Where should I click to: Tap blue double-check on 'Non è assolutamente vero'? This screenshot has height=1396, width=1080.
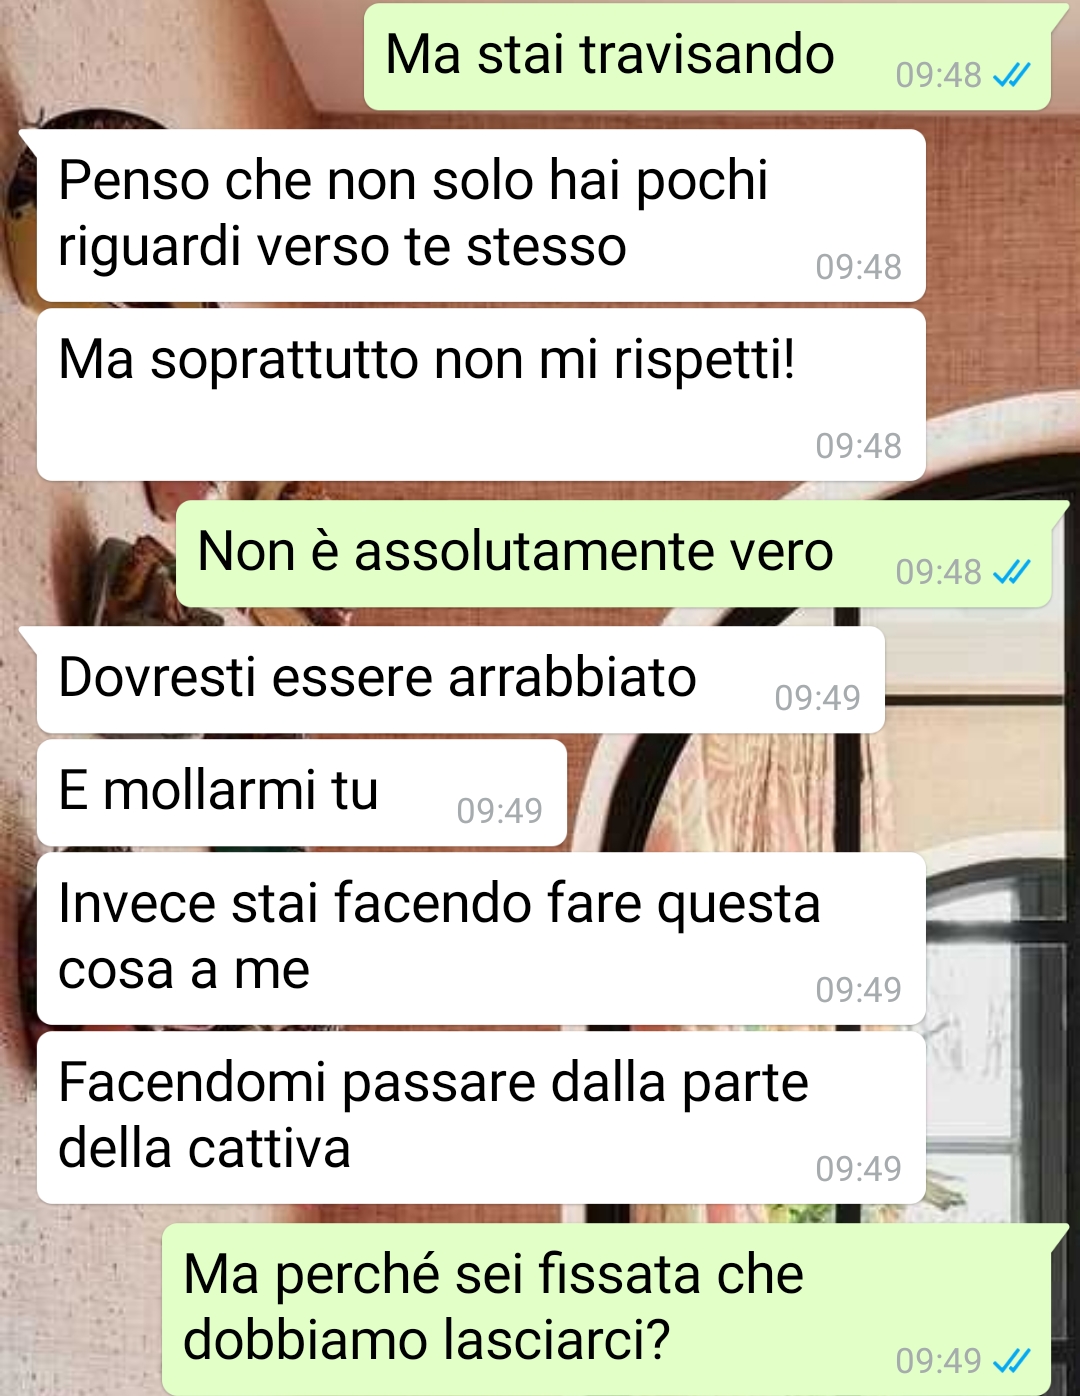point(1011,572)
